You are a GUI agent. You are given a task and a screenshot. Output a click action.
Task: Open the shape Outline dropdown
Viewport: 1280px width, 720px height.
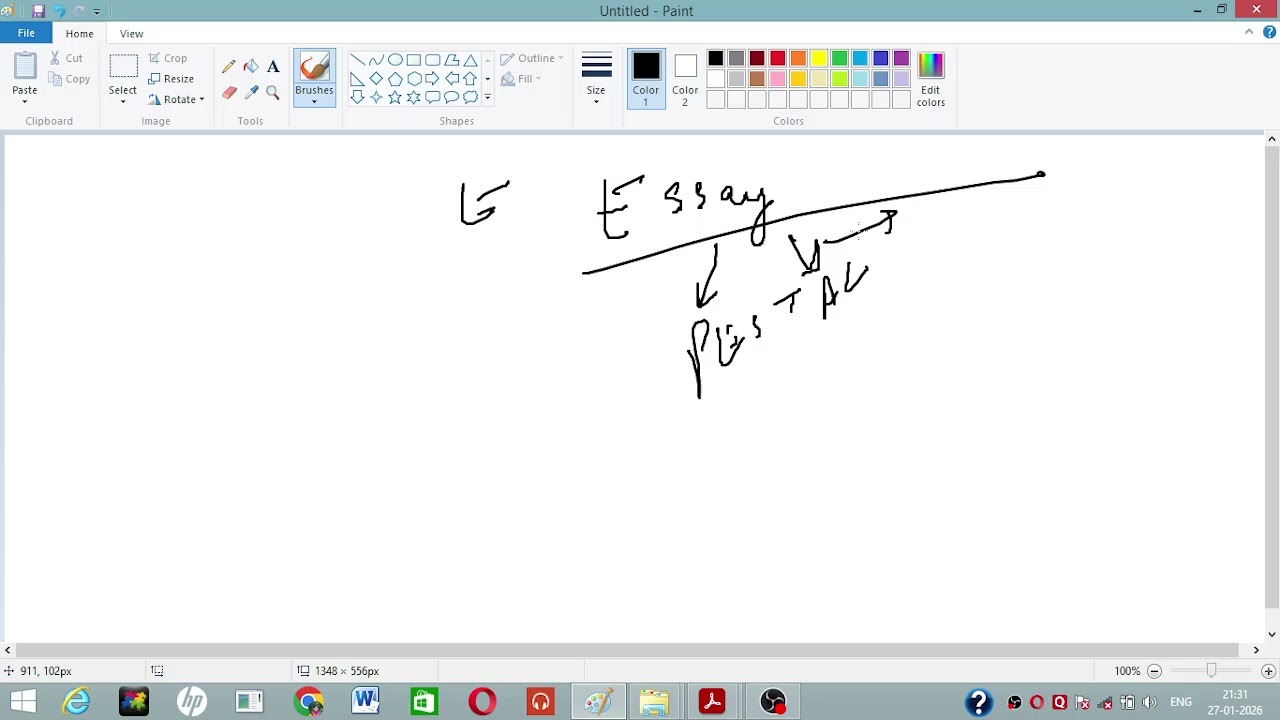532,58
